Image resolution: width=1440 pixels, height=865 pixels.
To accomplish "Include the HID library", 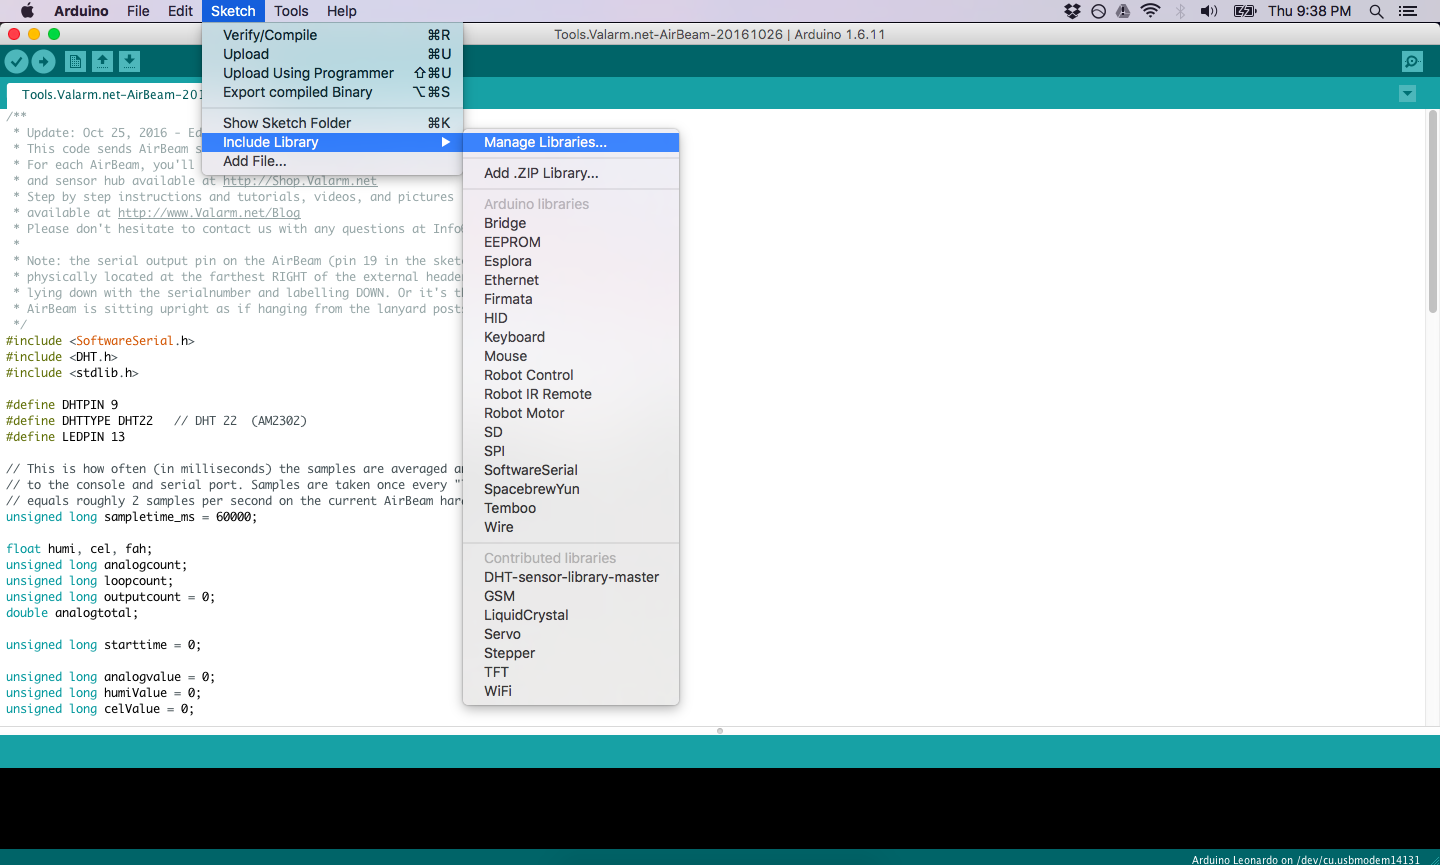I will 571,318.
